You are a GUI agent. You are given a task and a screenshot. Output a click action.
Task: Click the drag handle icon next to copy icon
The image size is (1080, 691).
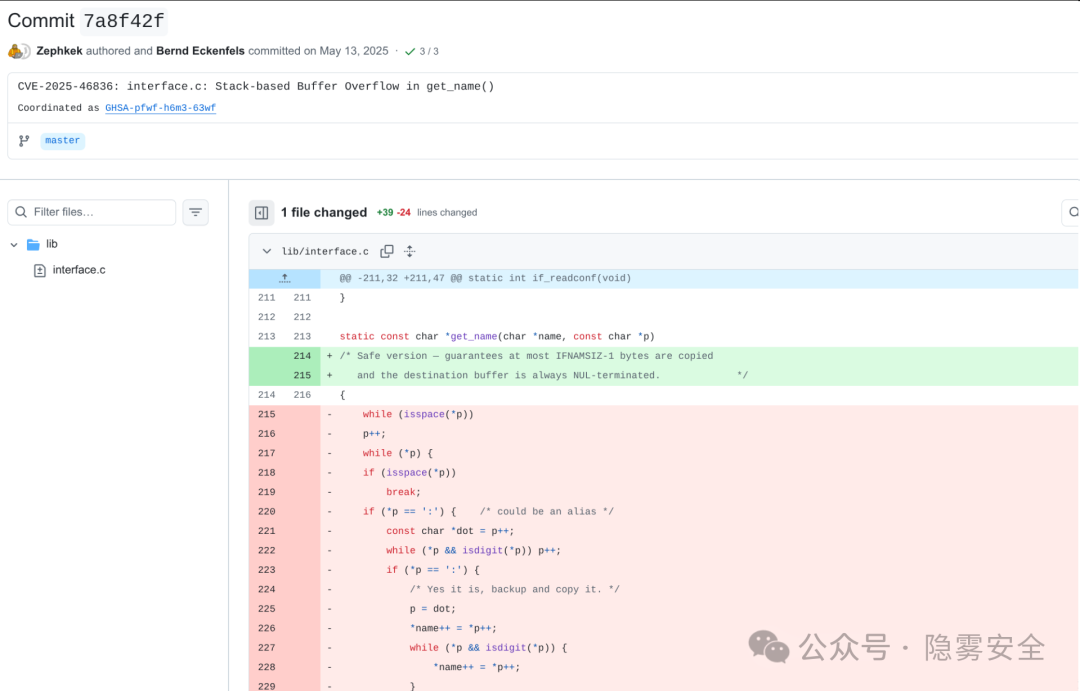(x=409, y=251)
